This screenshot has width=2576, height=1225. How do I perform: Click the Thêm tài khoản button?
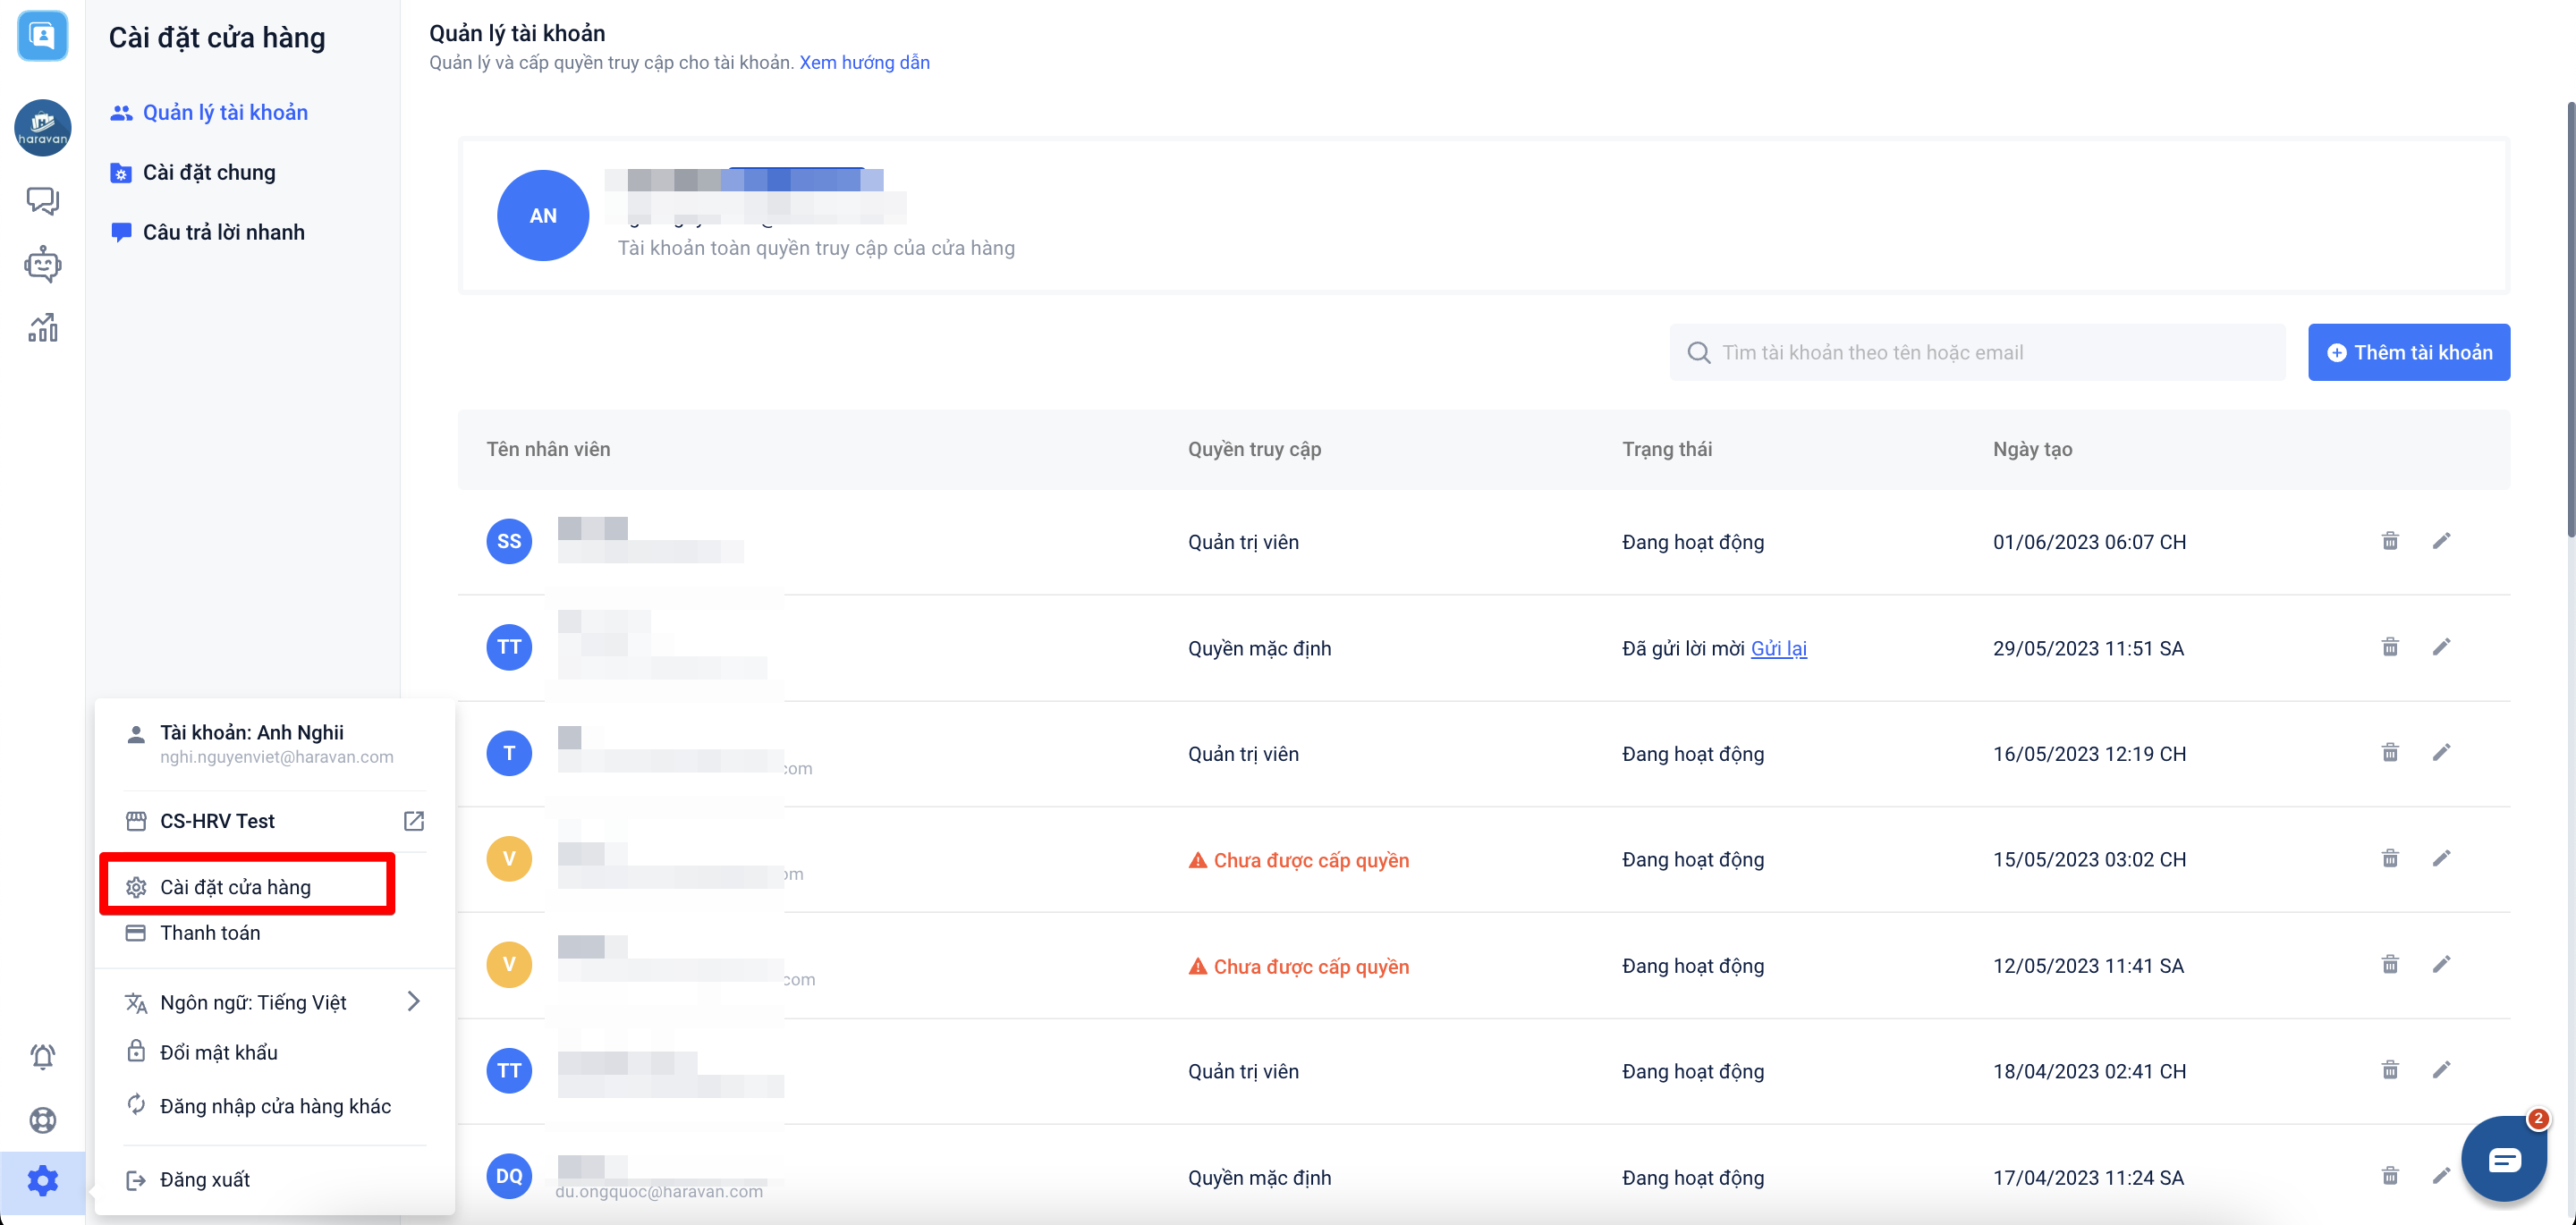coord(2408,352)
